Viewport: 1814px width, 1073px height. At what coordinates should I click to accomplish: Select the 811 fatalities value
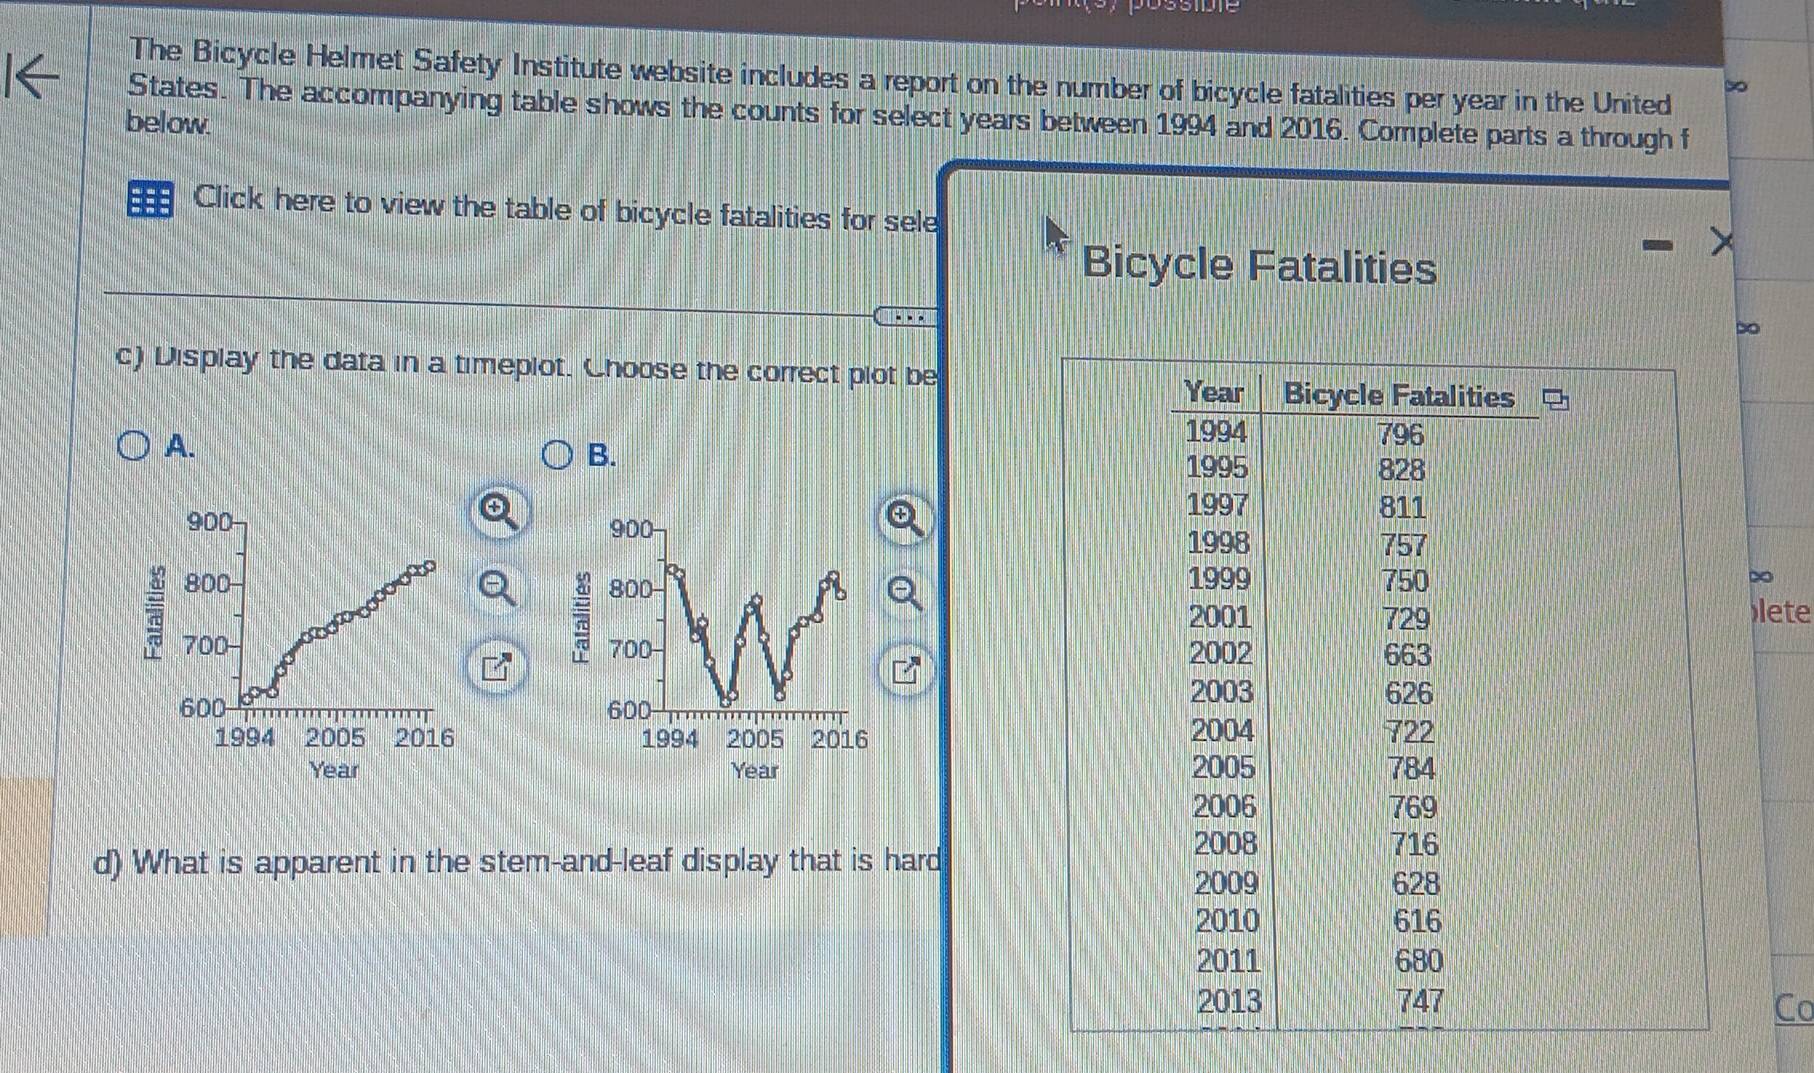click(x=1403, y=507)
